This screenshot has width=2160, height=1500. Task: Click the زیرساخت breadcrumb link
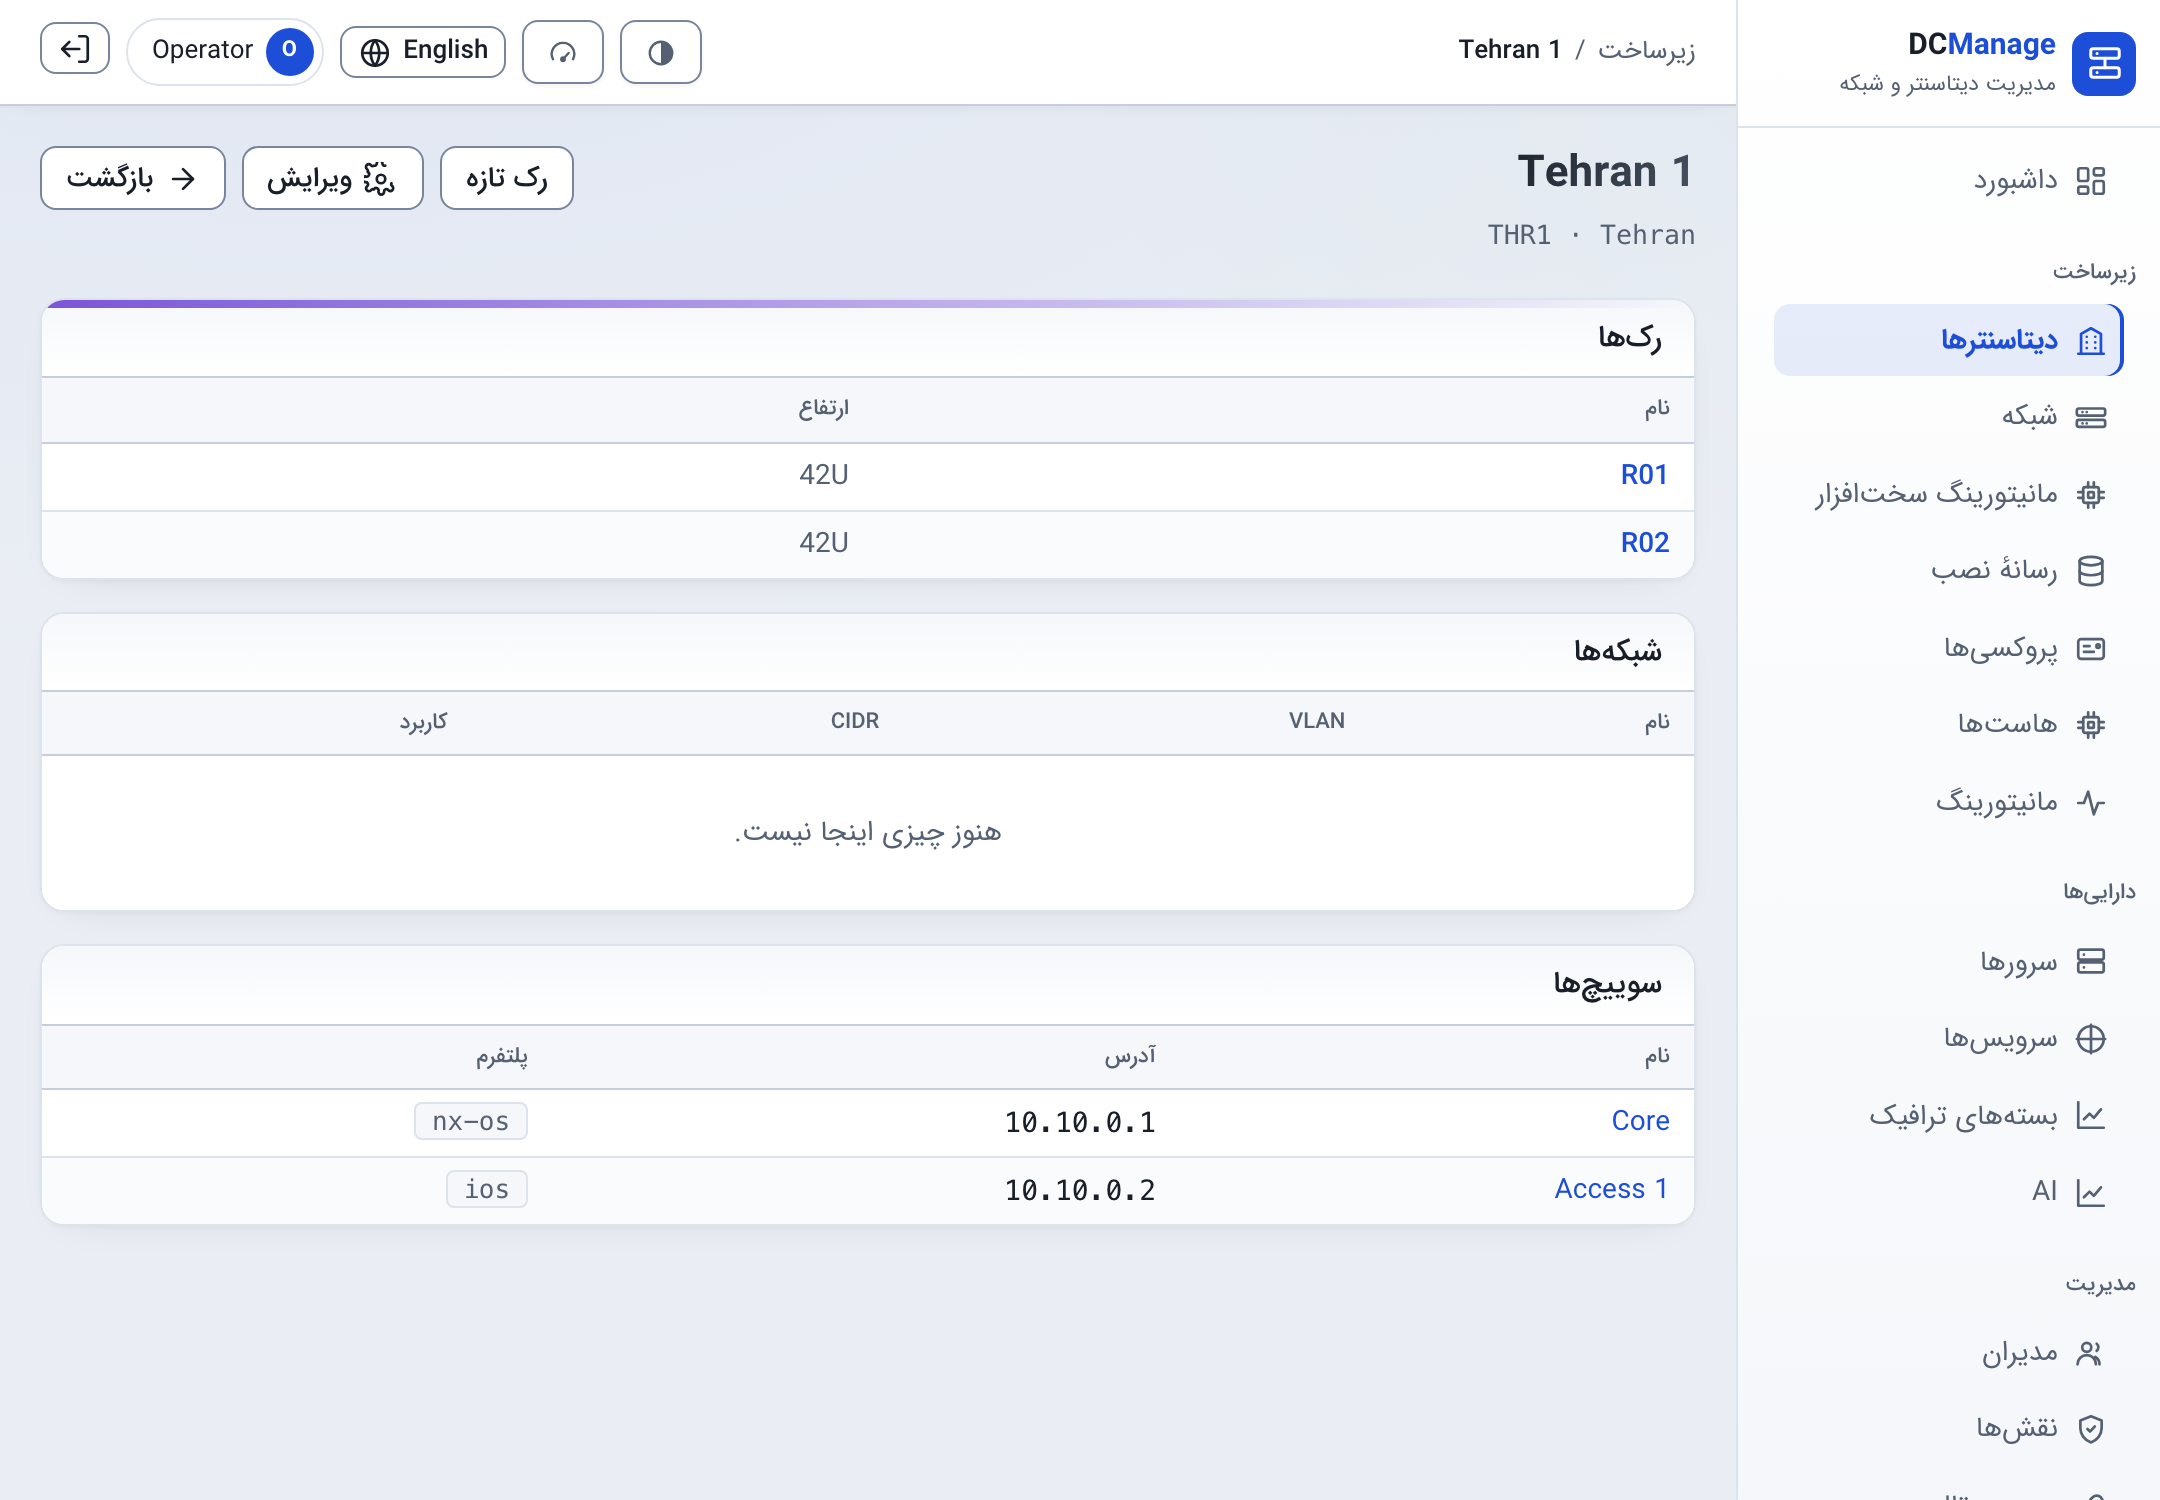[1646, 50]
